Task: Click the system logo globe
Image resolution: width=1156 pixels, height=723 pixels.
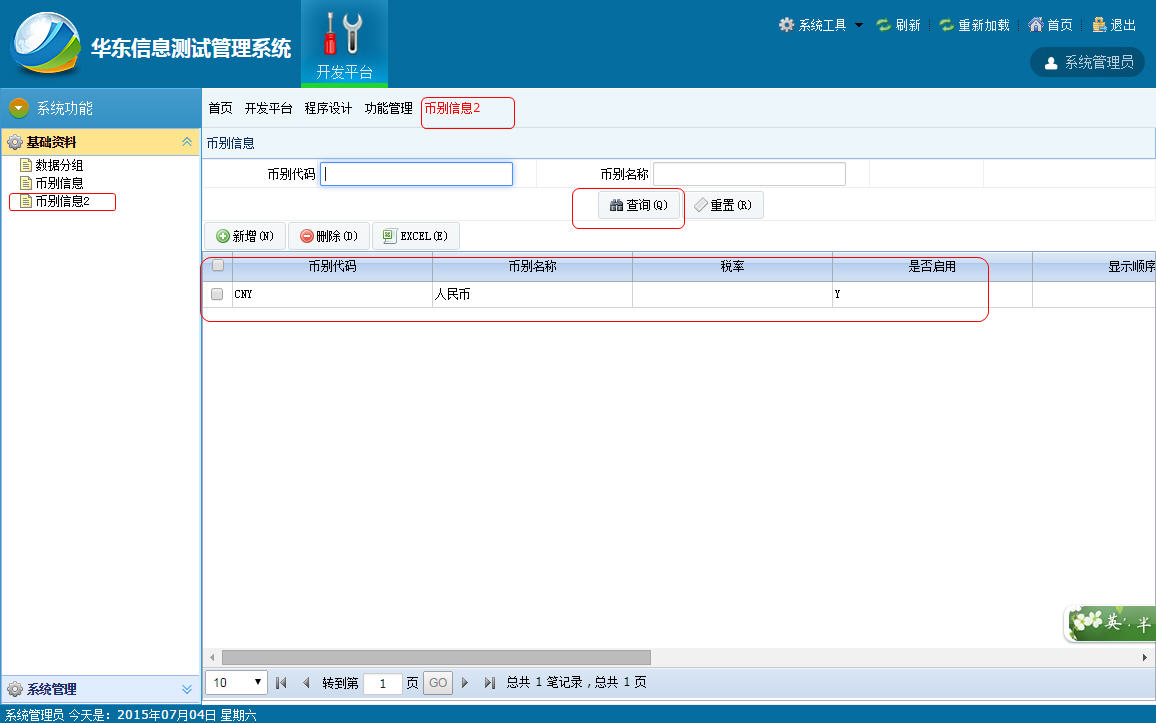Action: point(46,43)
